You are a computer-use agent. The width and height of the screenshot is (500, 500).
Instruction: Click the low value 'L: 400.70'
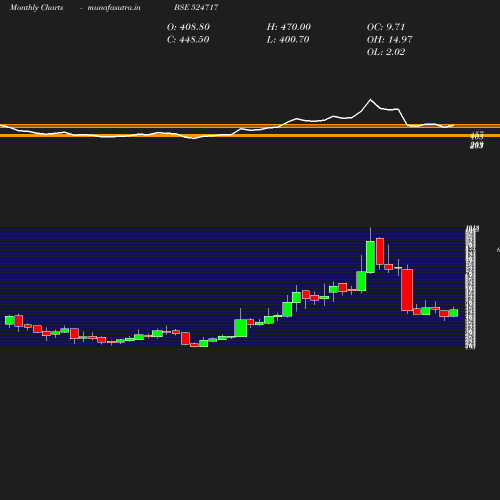pos(288,40)
